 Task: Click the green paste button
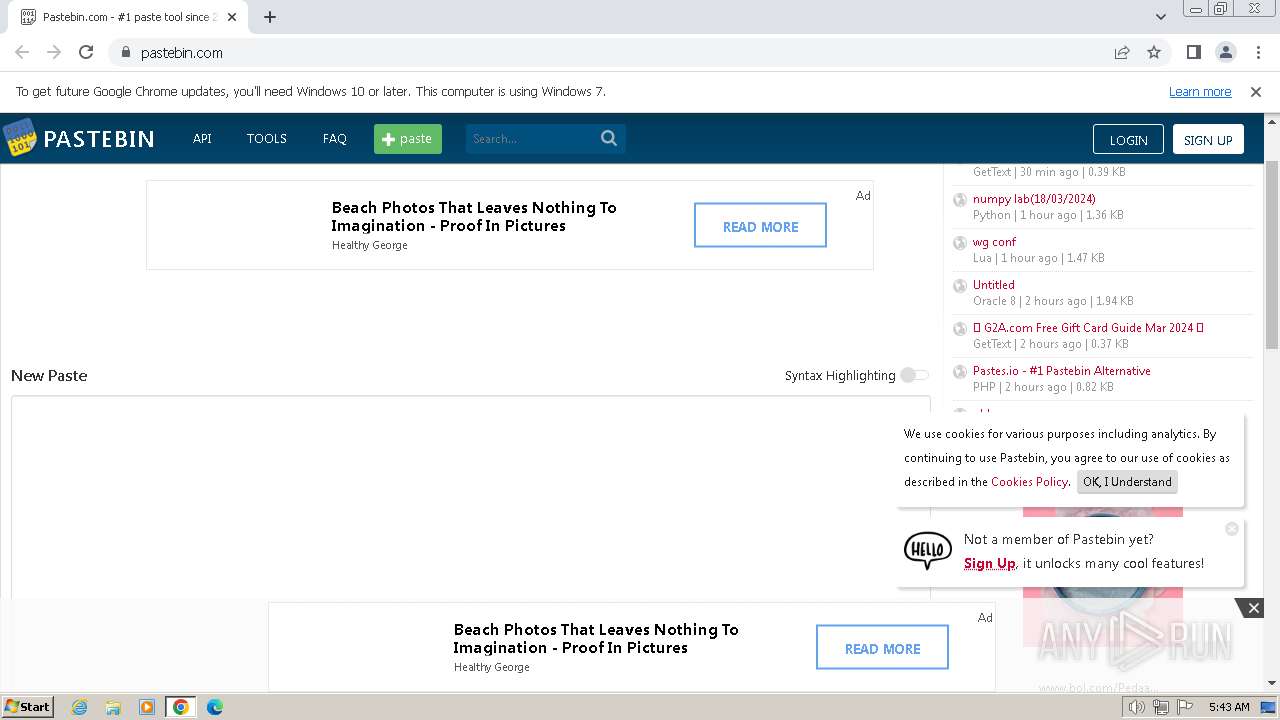tap(408, 138)
